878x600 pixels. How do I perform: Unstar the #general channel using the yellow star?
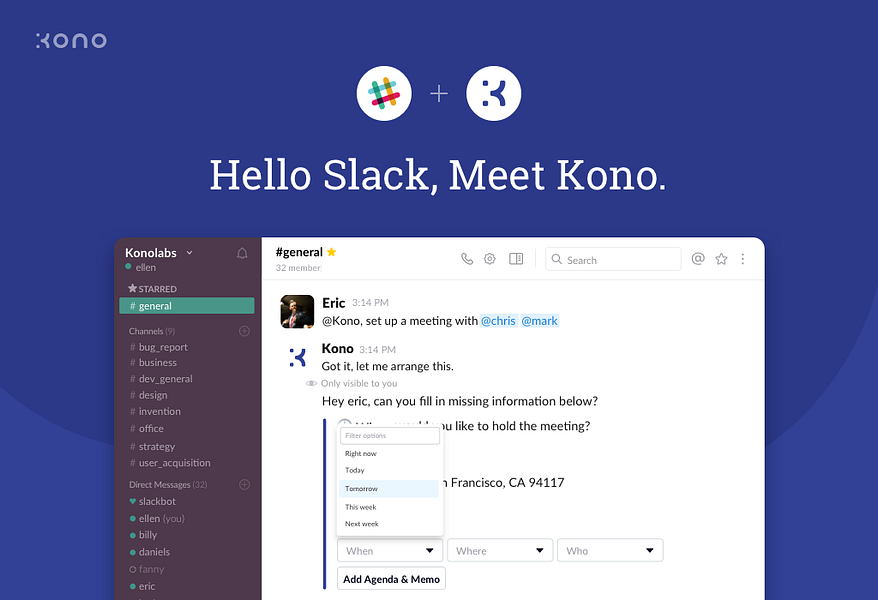(x=331, y=252)
